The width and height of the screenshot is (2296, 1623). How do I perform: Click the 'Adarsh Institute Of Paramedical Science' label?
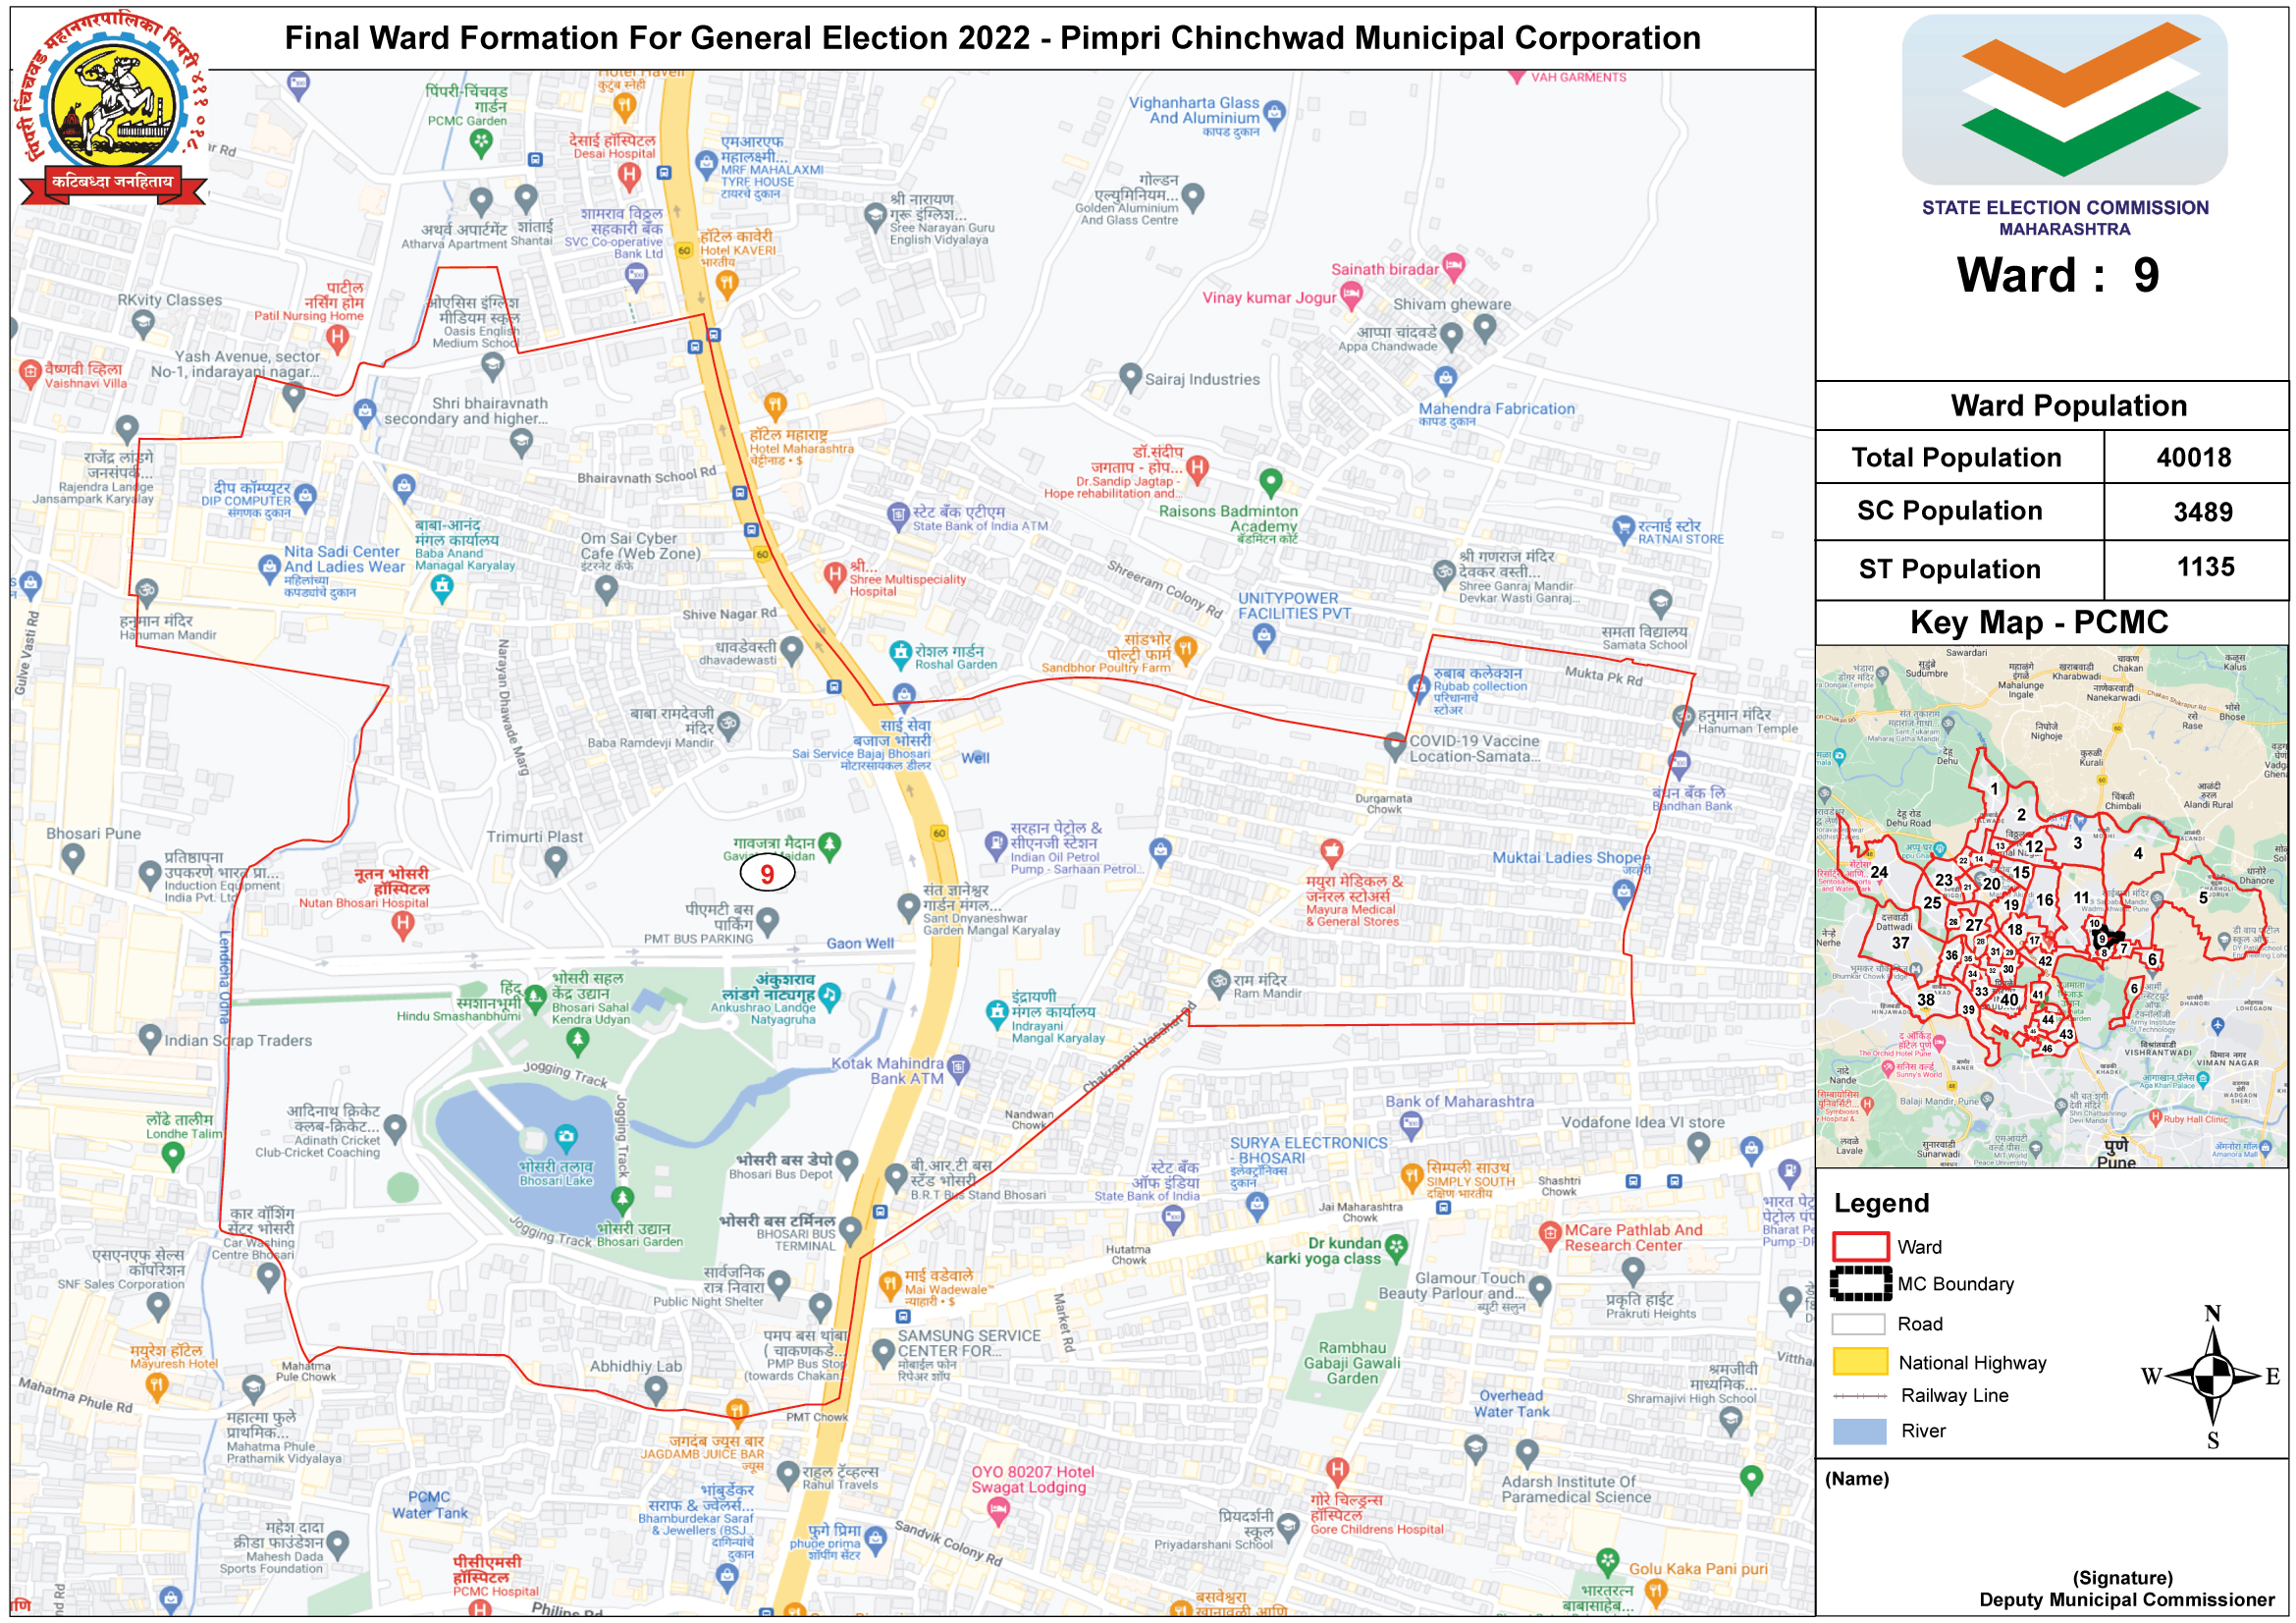click(1576, 1491)
